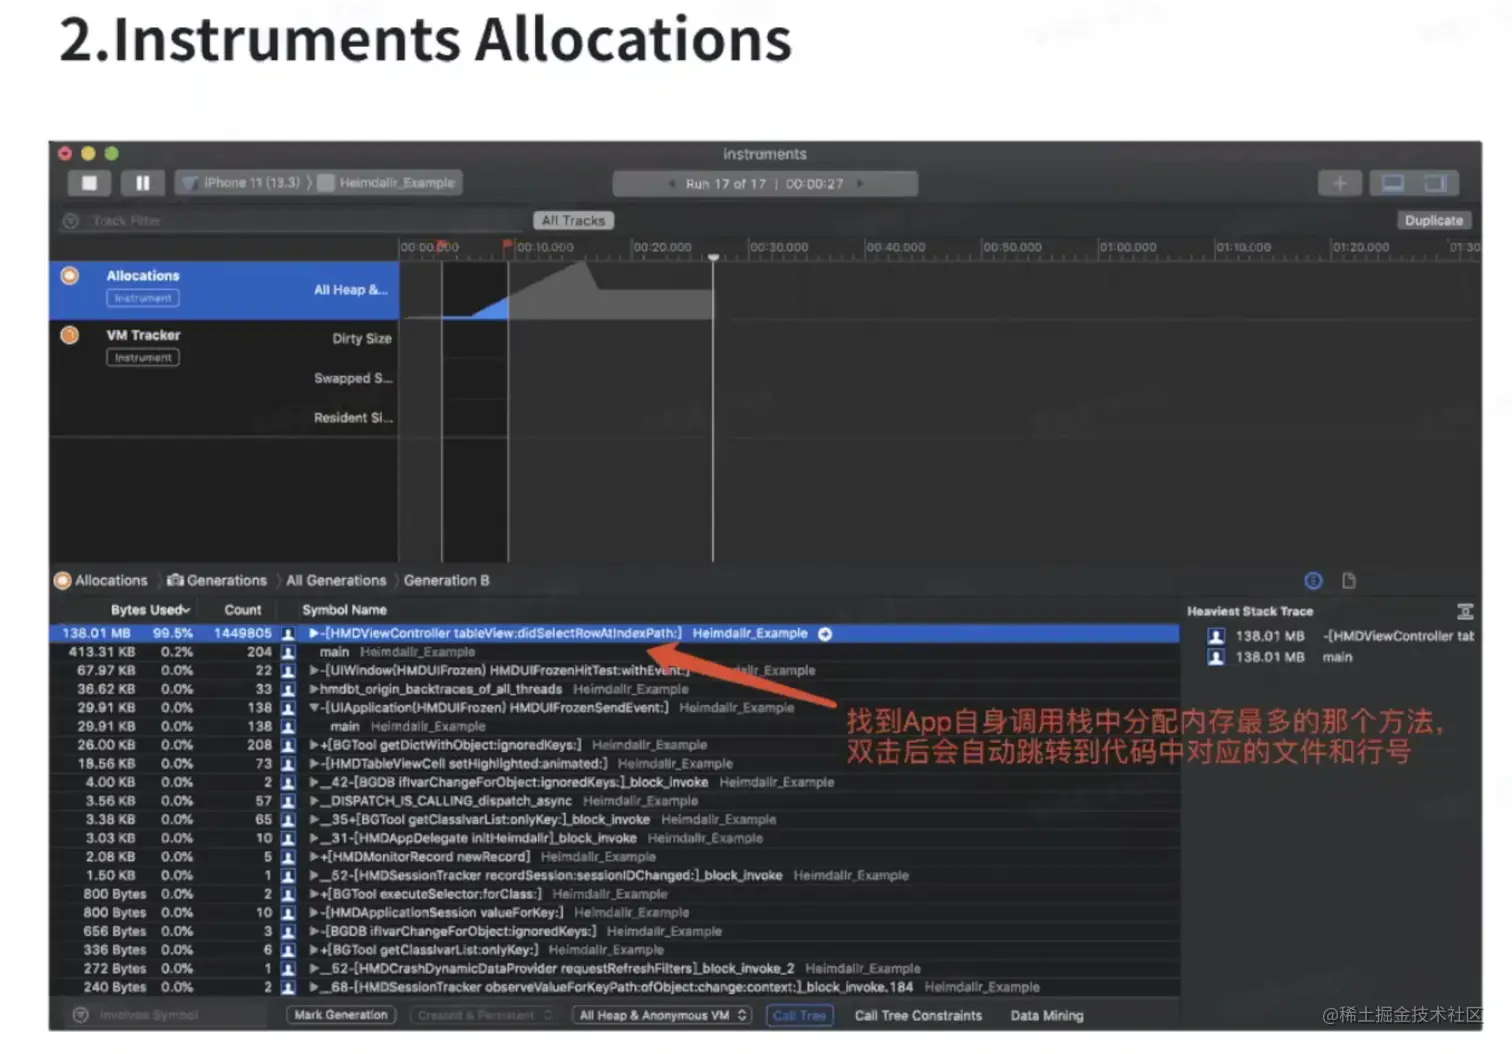Go to the previous run arrow
This screenshot has height=1054, width=1512.
[672, 184]
